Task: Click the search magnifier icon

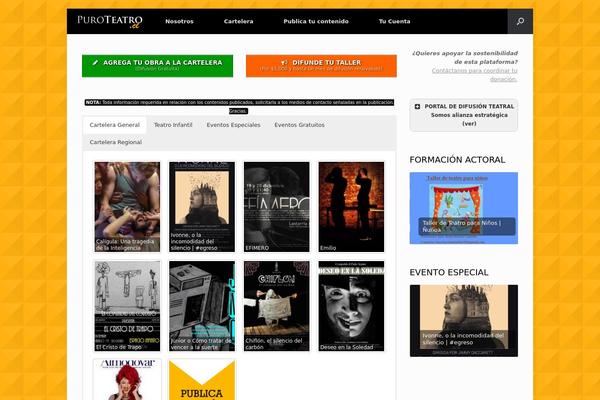Action: tap(520, 21)
